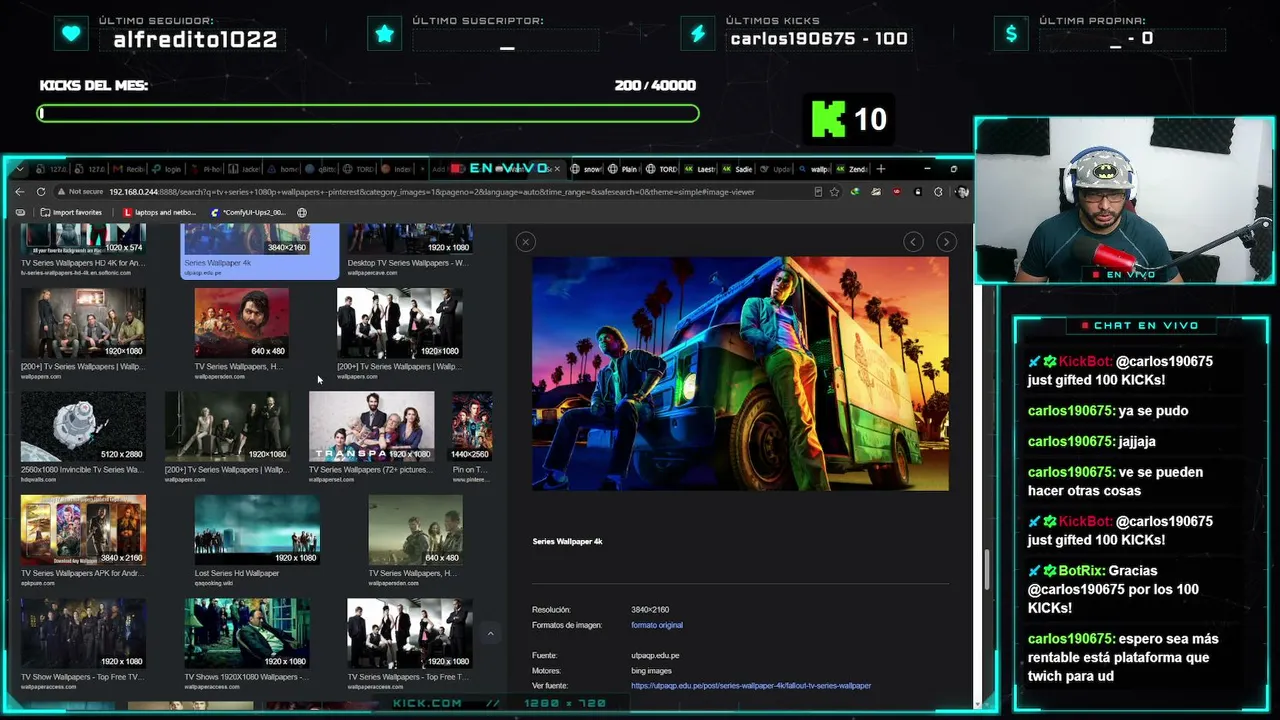Viewport: 1280px width, 720px height.
Task: Click the green Kick K logo
Action: 828,119
